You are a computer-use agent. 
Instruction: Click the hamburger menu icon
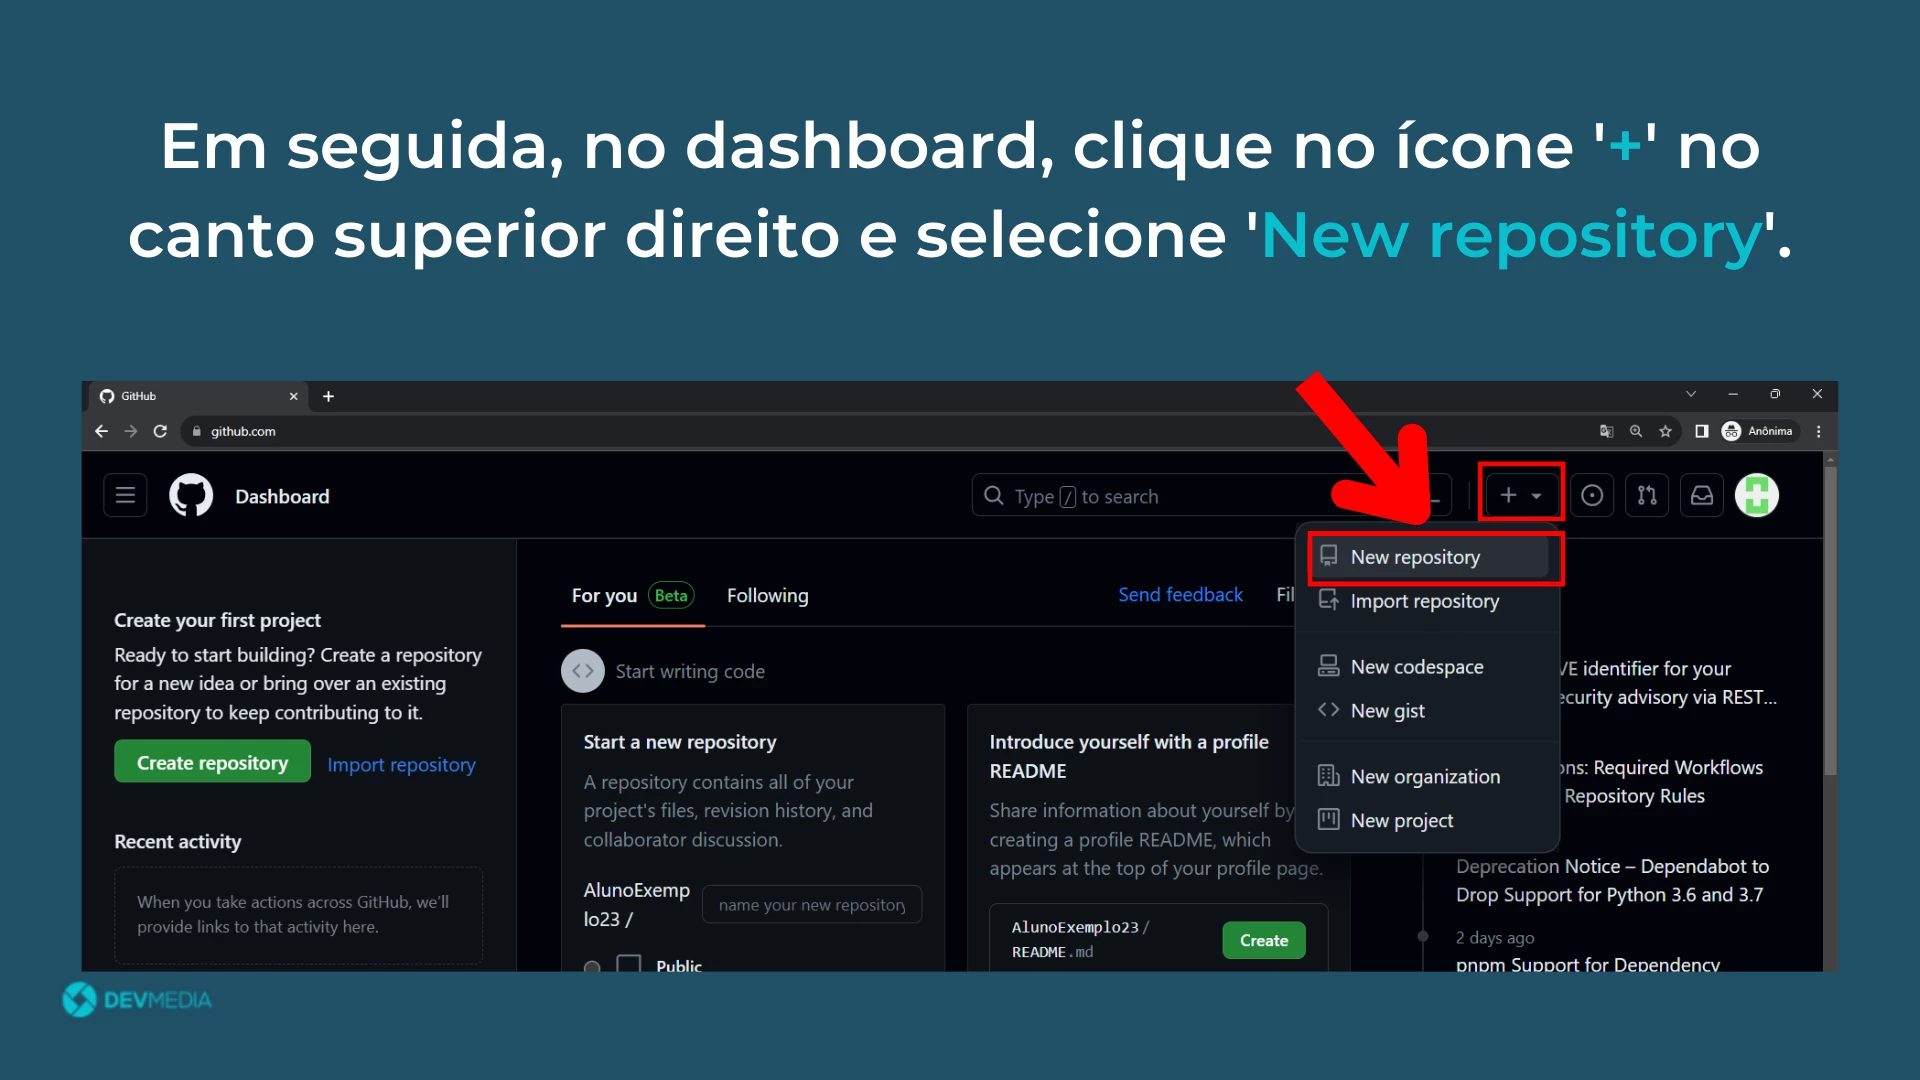click(x=125, y=495)
